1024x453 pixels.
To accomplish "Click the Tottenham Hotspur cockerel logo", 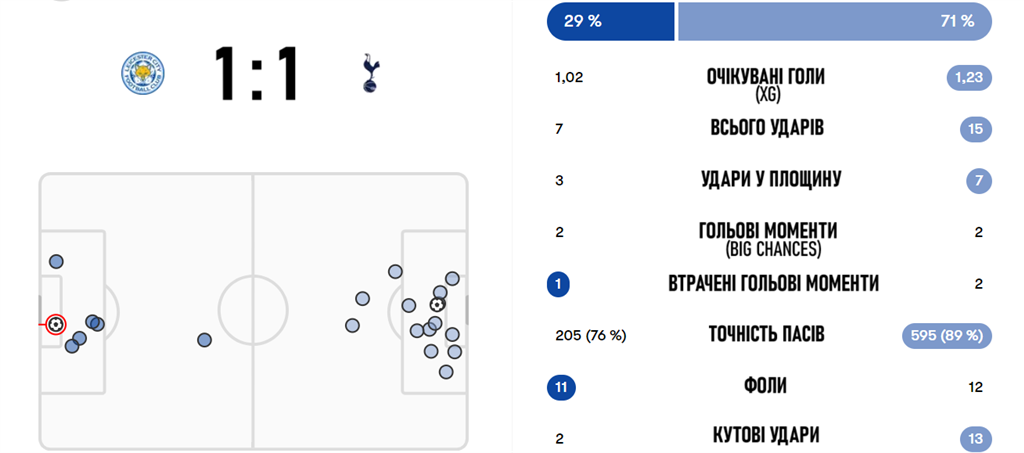I will [x=370, y=73].
